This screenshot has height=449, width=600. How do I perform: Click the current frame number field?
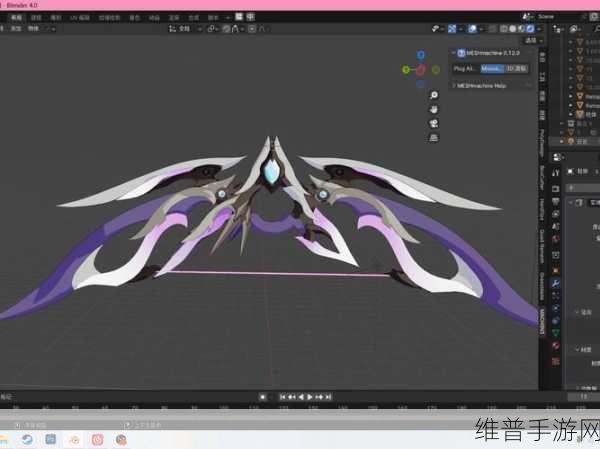tap(585, 397)
